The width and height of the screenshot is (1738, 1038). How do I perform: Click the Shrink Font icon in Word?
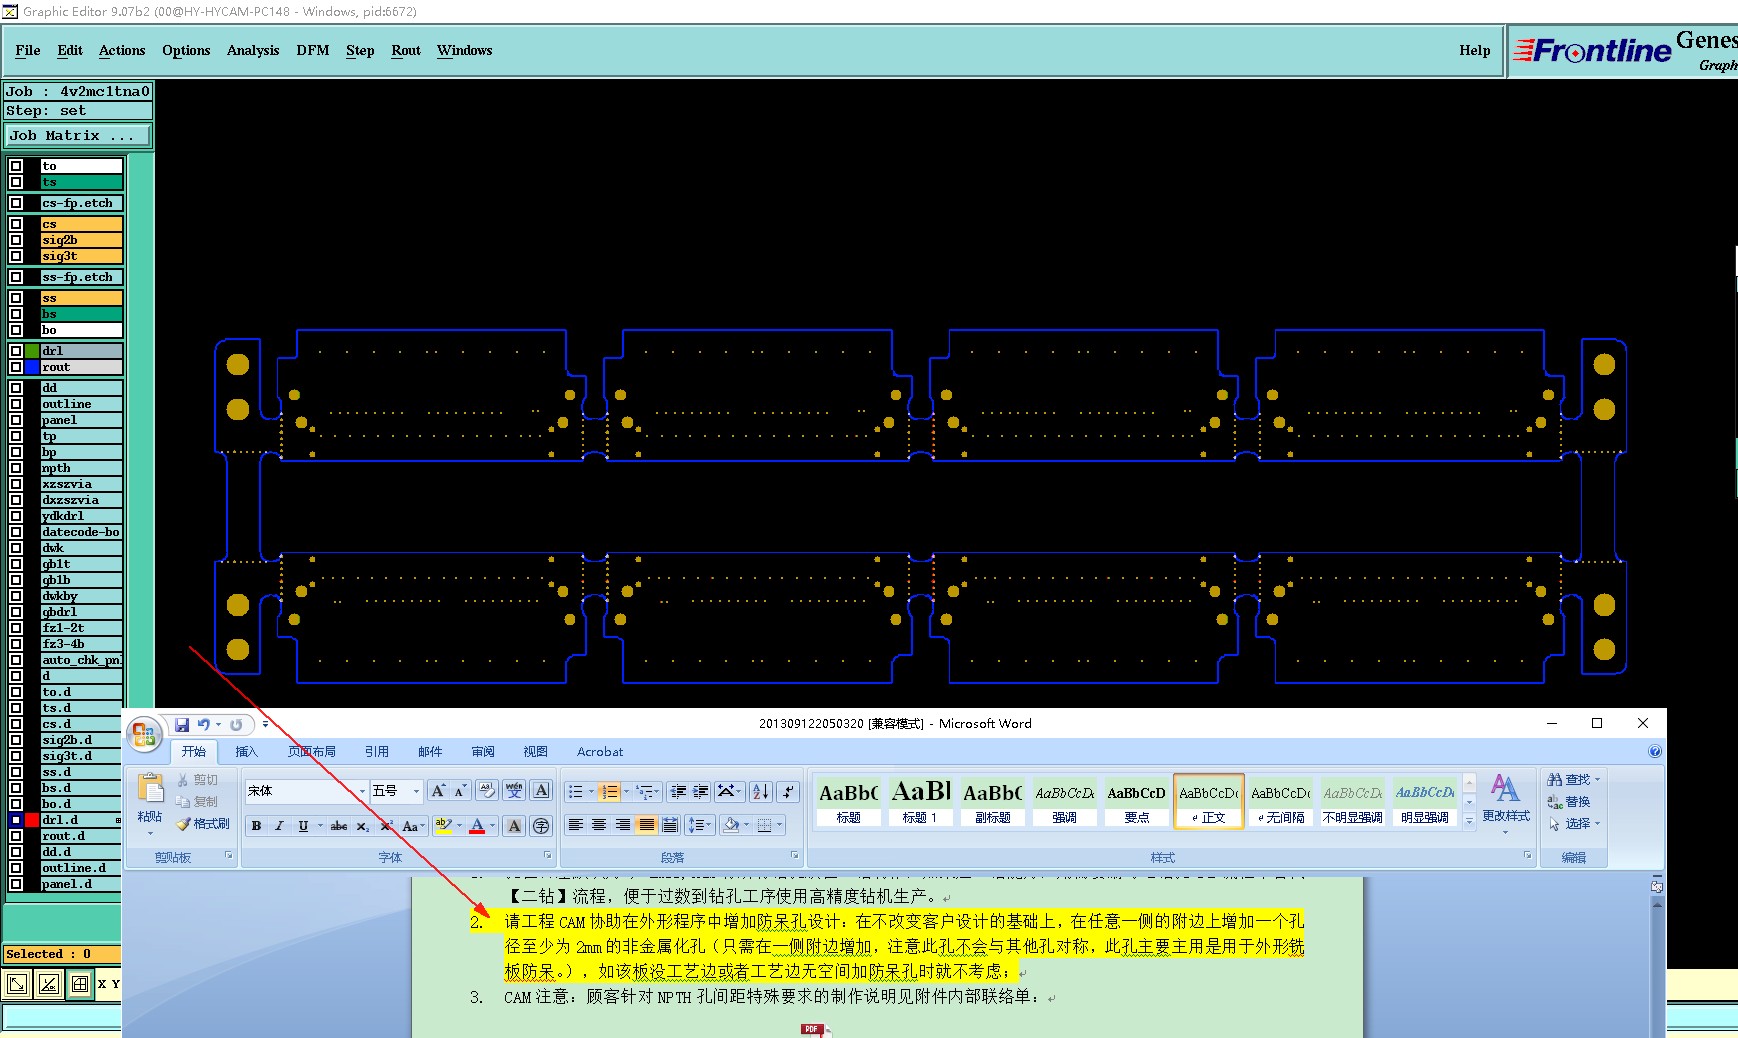tap(460, 791)
